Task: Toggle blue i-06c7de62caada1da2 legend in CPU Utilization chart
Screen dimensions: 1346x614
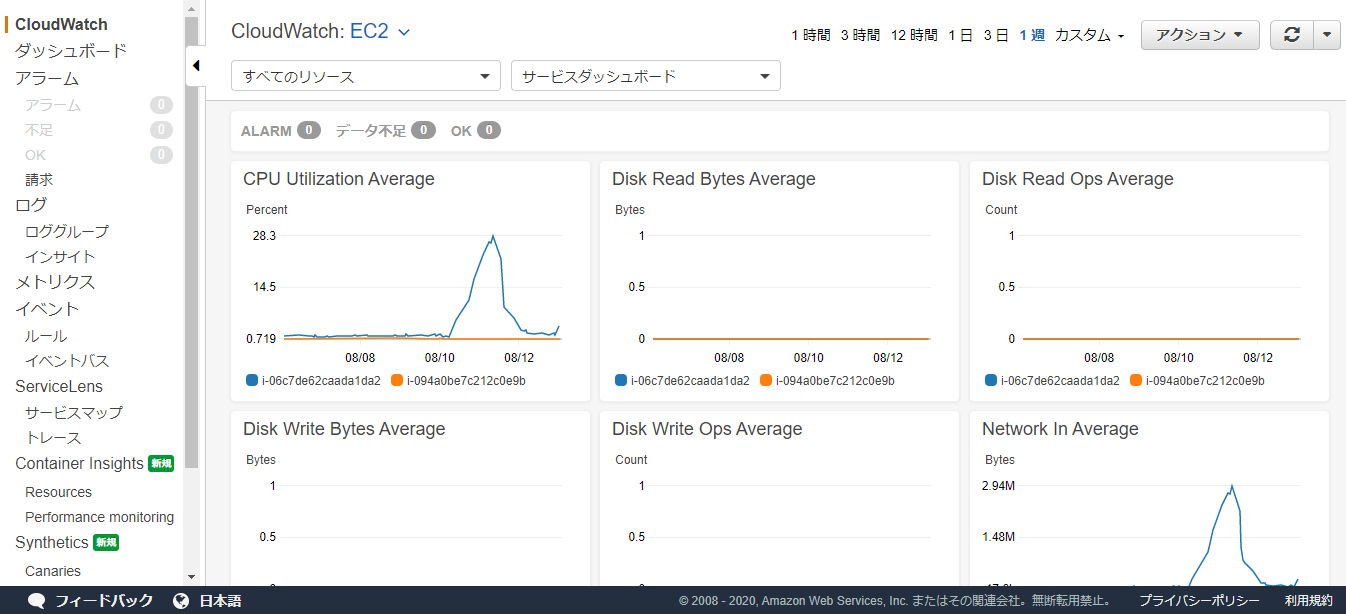Action: tap(313, 380)
